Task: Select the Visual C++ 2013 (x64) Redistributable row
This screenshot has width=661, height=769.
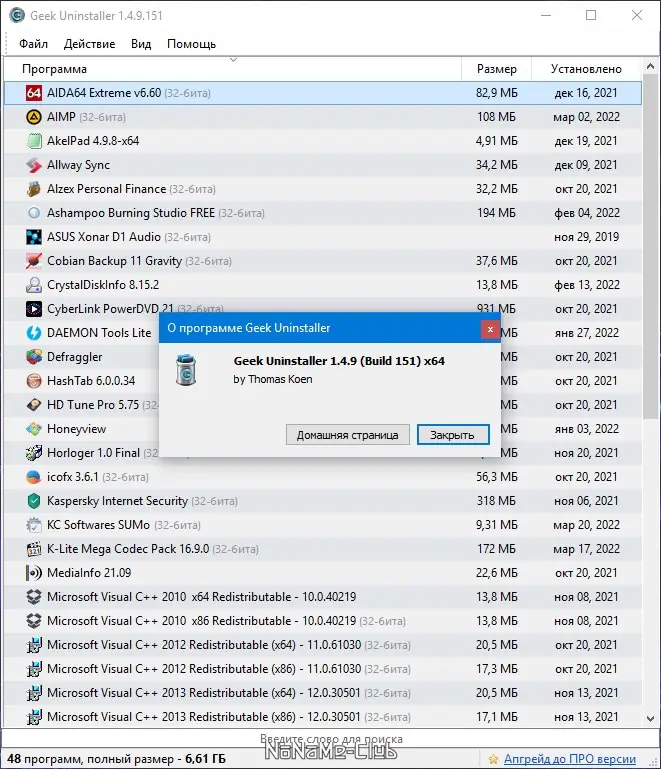Action: pyautogui.click(x=323, y=693)
